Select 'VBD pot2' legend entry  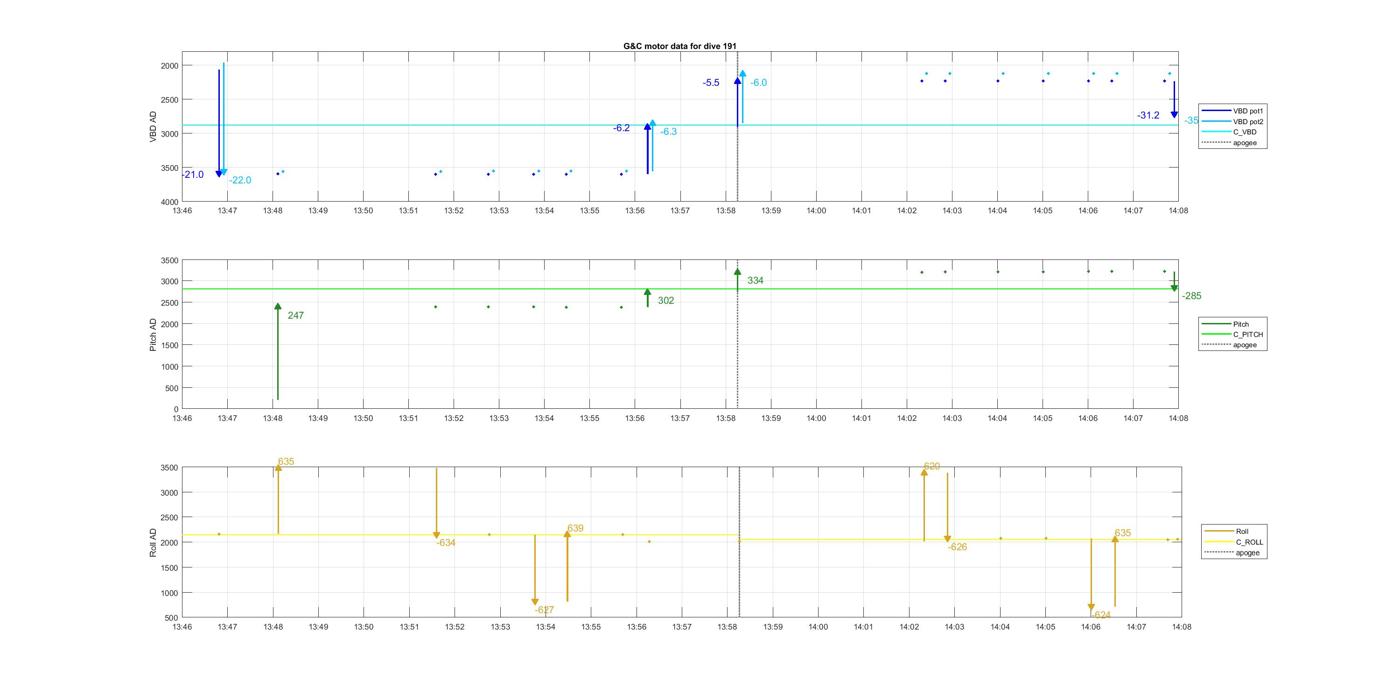1249,121
